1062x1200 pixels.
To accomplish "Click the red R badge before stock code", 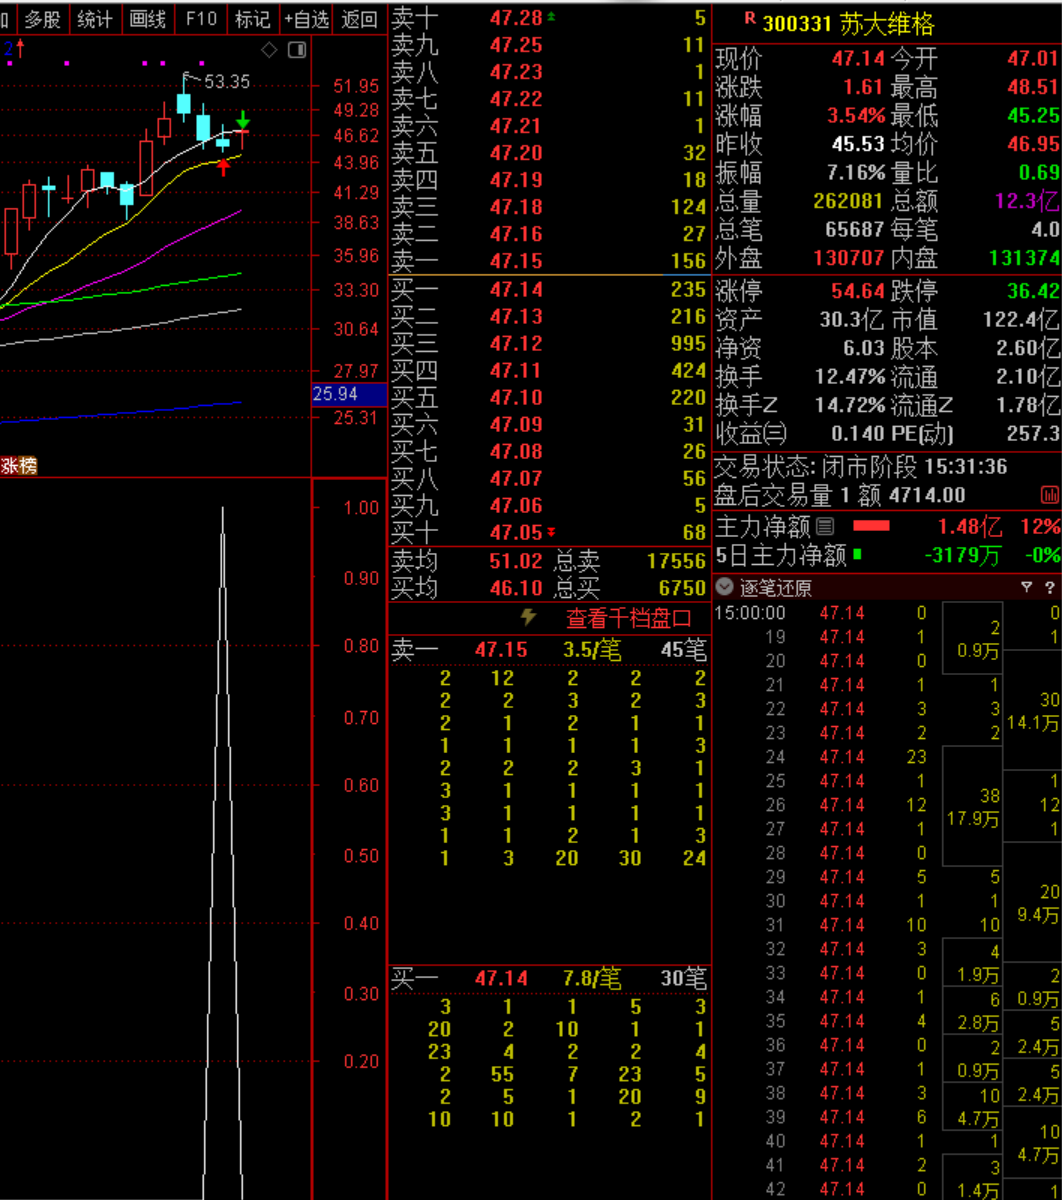I will pos(749,18).
